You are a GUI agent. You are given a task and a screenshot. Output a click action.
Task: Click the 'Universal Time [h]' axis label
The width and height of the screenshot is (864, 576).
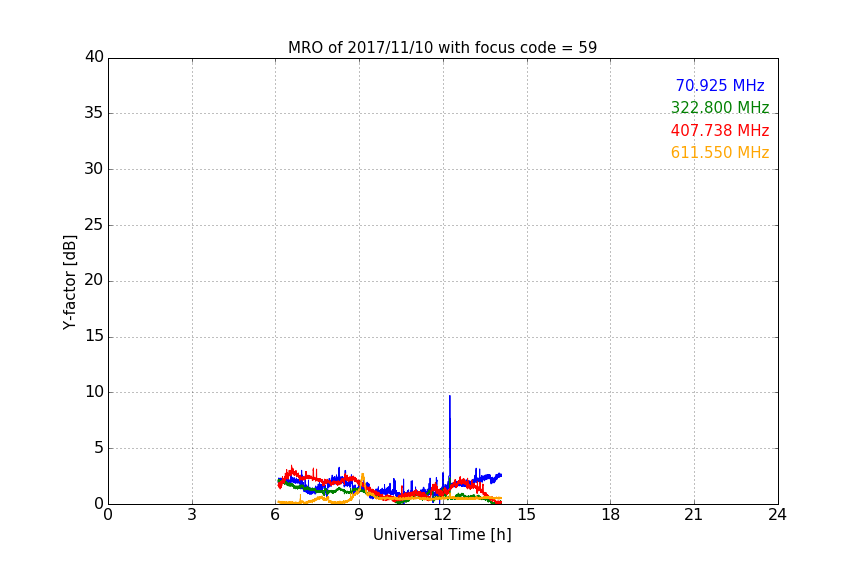[x=442, y=535]
